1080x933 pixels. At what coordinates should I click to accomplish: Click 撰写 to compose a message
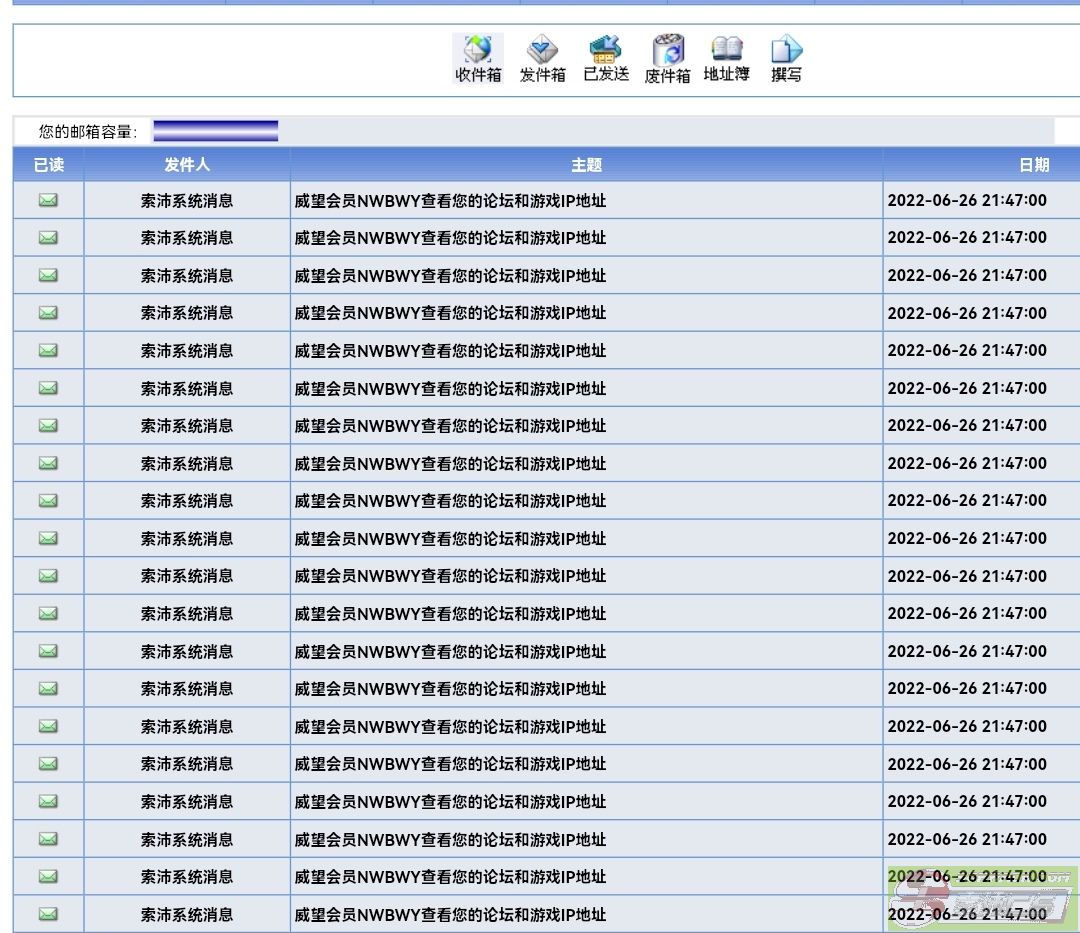[x=786, y=58]
